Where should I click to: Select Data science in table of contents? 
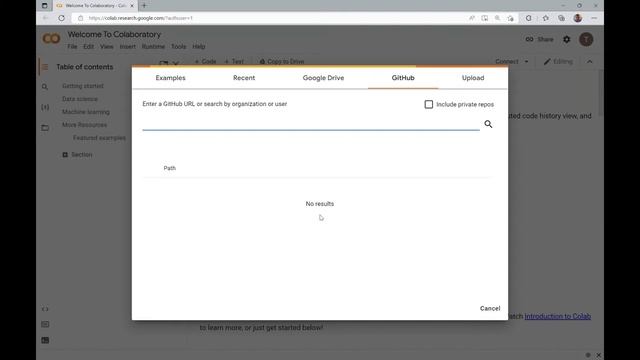click(80, 99)
